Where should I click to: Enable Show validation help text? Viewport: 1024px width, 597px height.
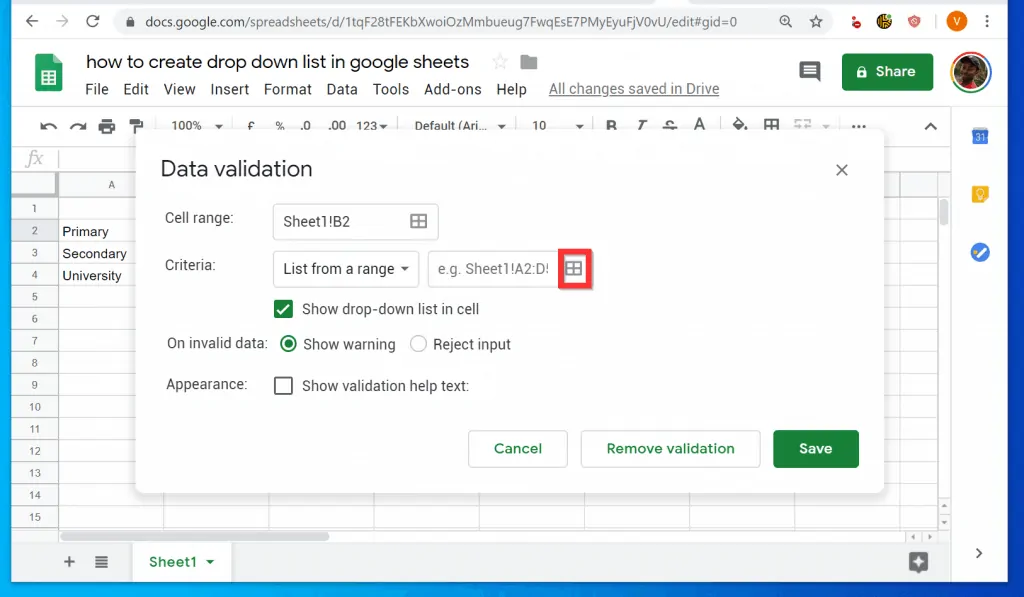[283, 385]
